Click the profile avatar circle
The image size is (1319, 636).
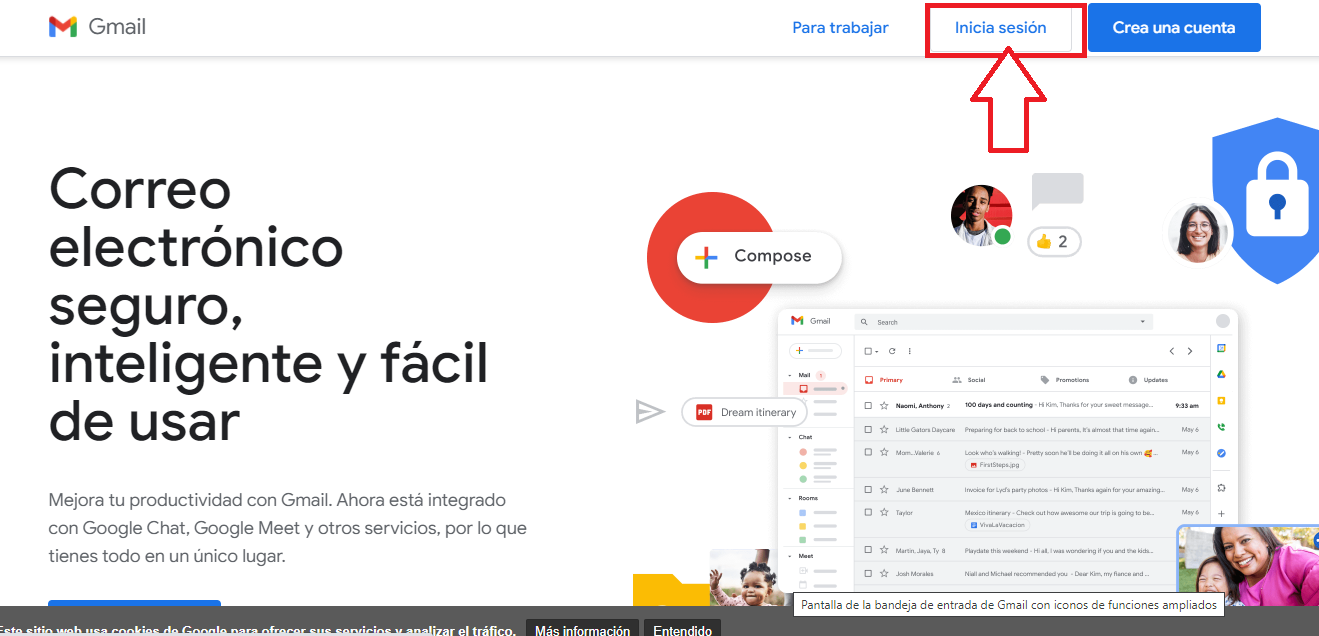(x=1224, y=321)
